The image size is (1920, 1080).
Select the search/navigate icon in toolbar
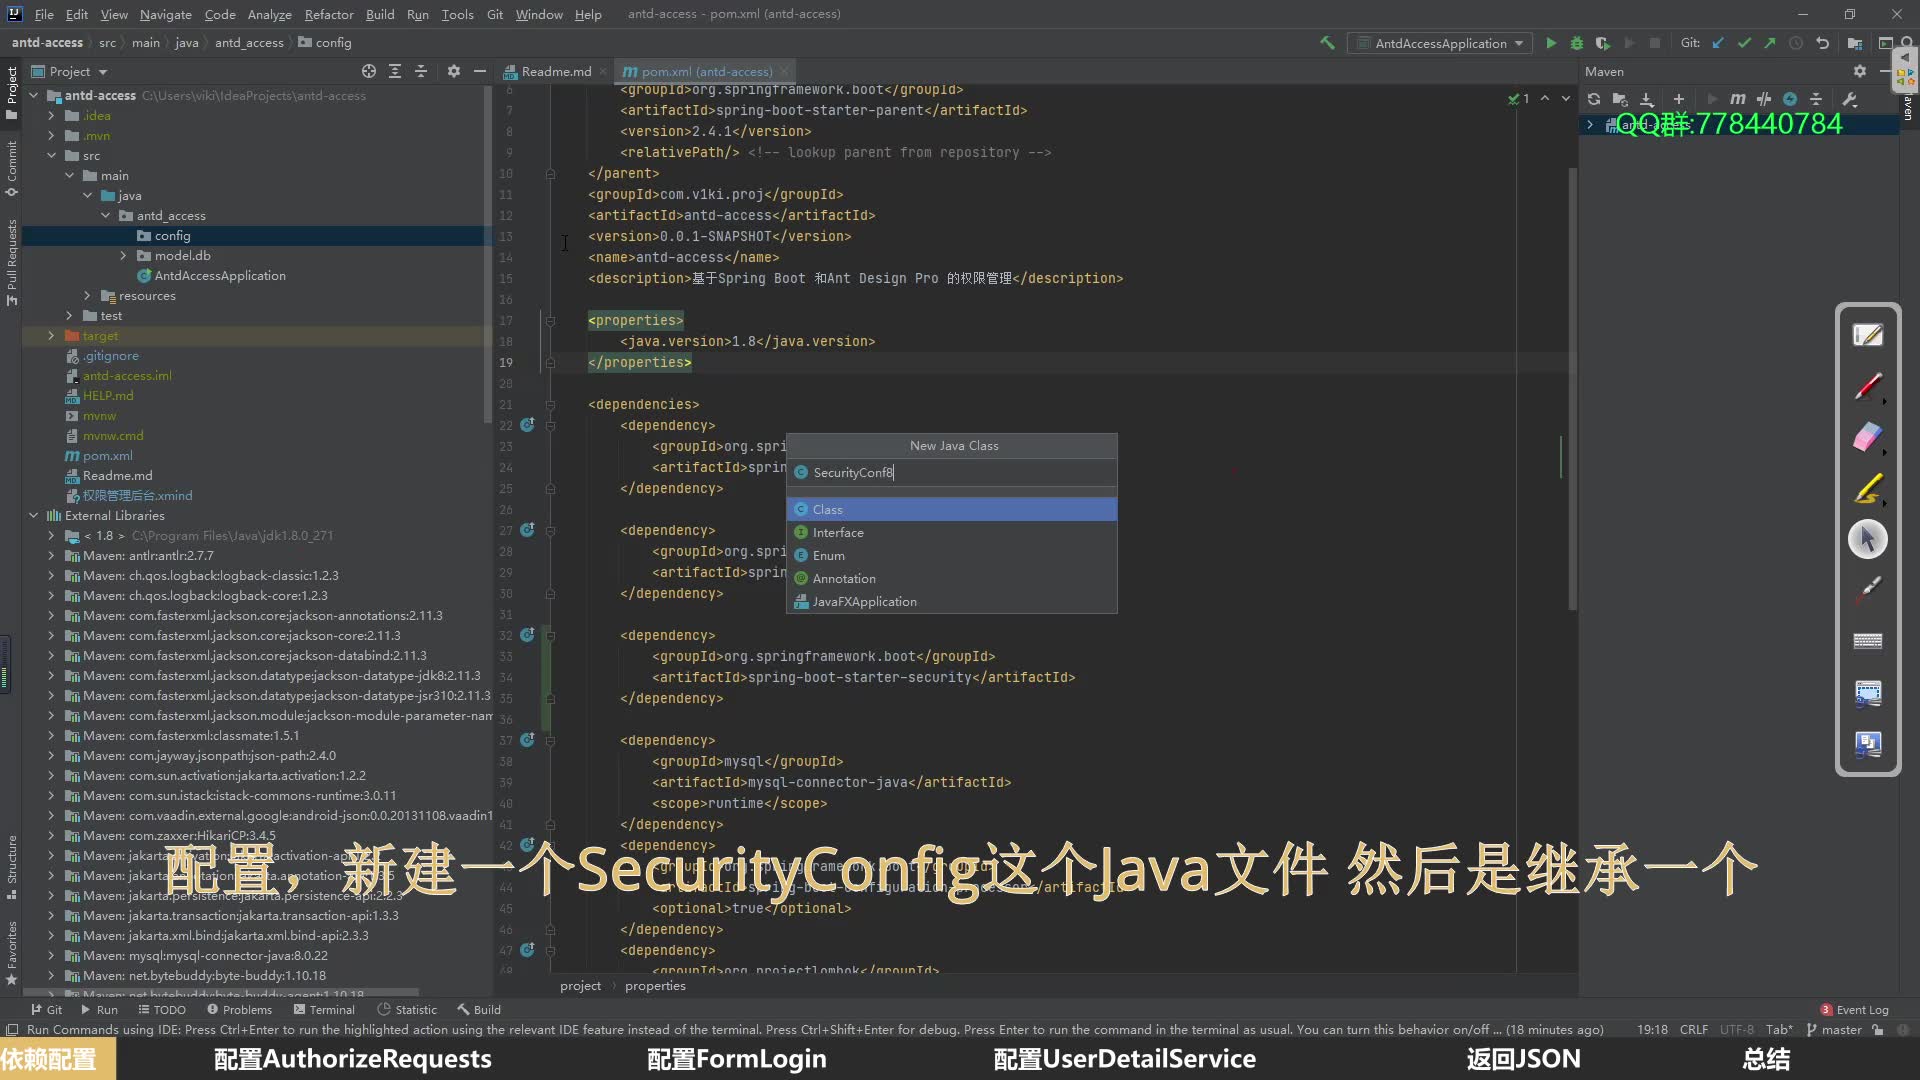tap(1907, 42)
